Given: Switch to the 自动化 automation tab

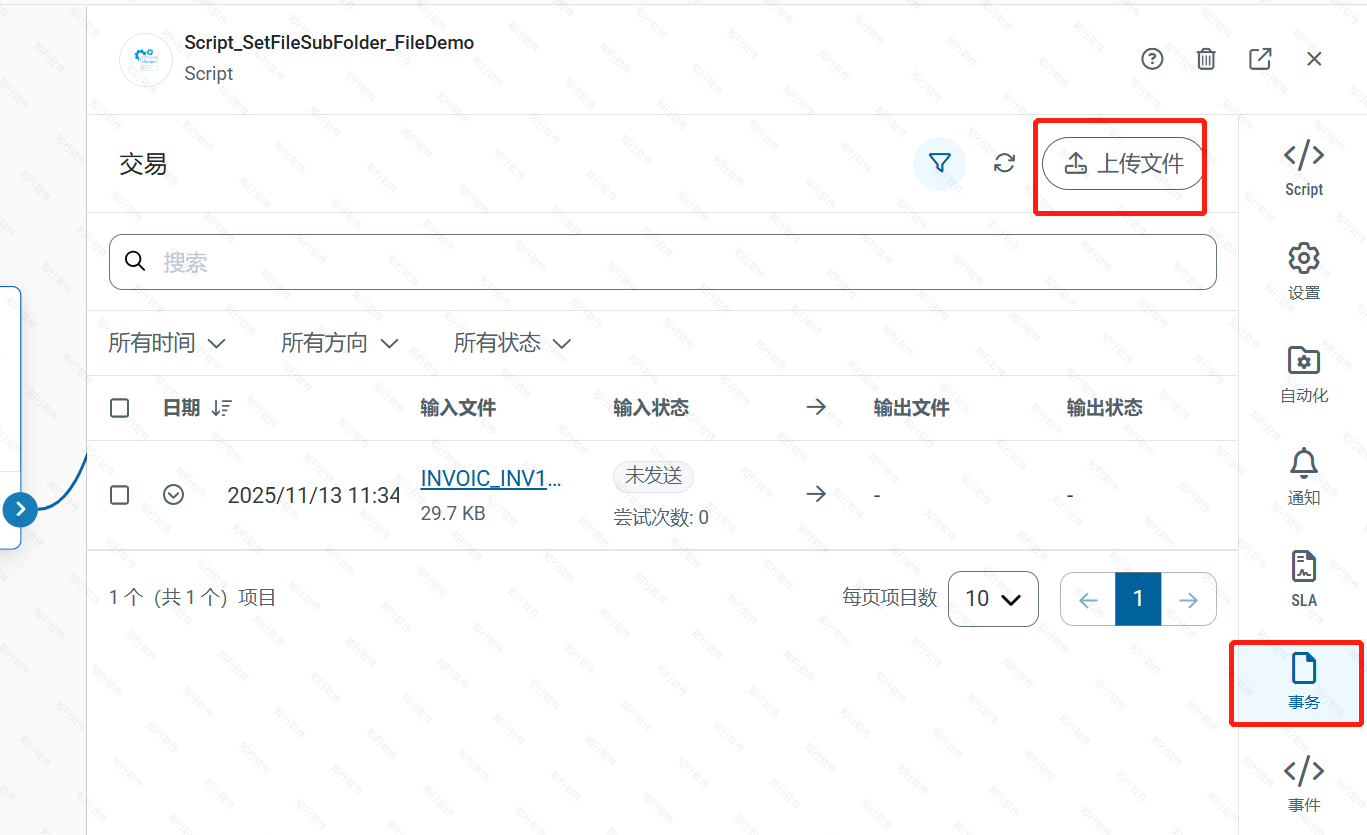Looking at the screenshot, I should tap(1303, 374).
